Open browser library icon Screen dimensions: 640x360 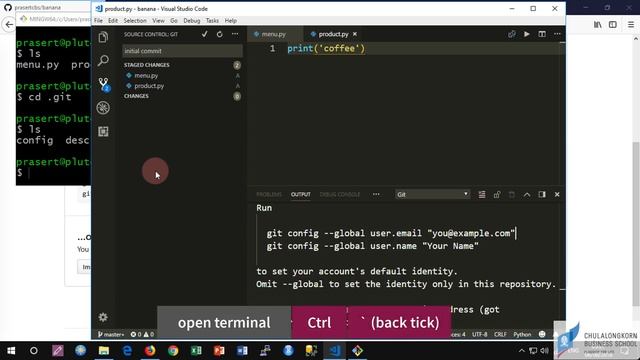(x=598, y=24)
